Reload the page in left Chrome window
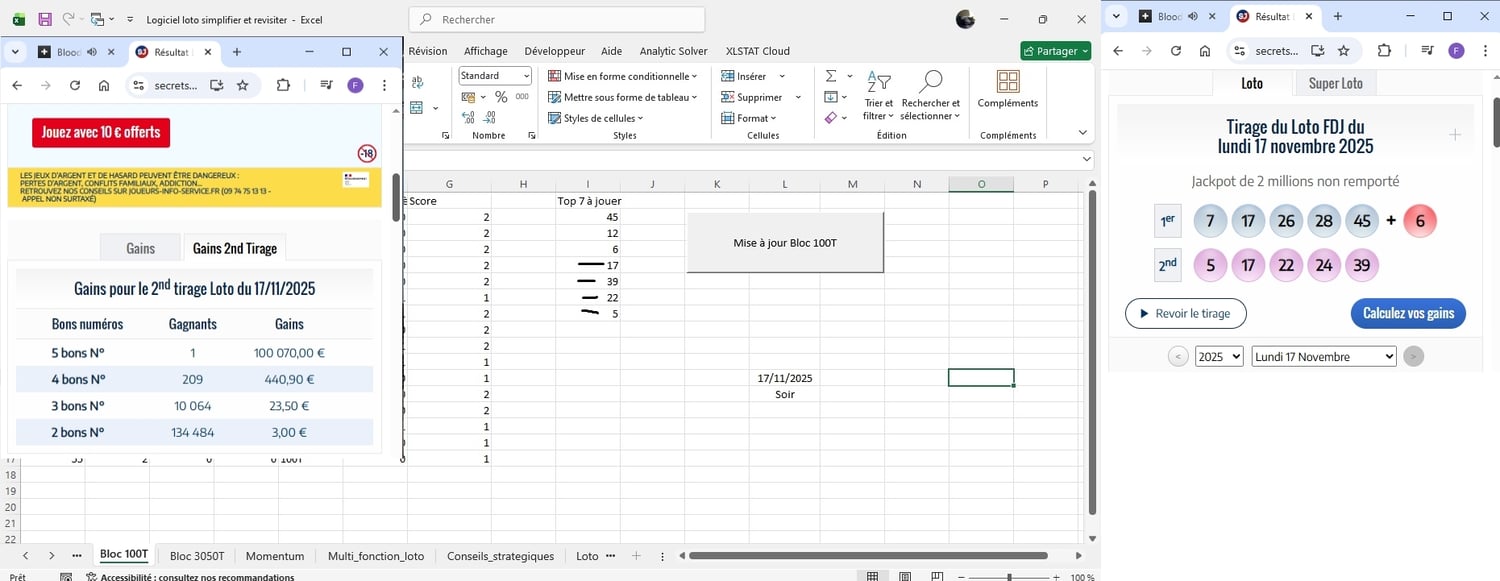This screenshot has width=1500, height=581. [74, 86]
